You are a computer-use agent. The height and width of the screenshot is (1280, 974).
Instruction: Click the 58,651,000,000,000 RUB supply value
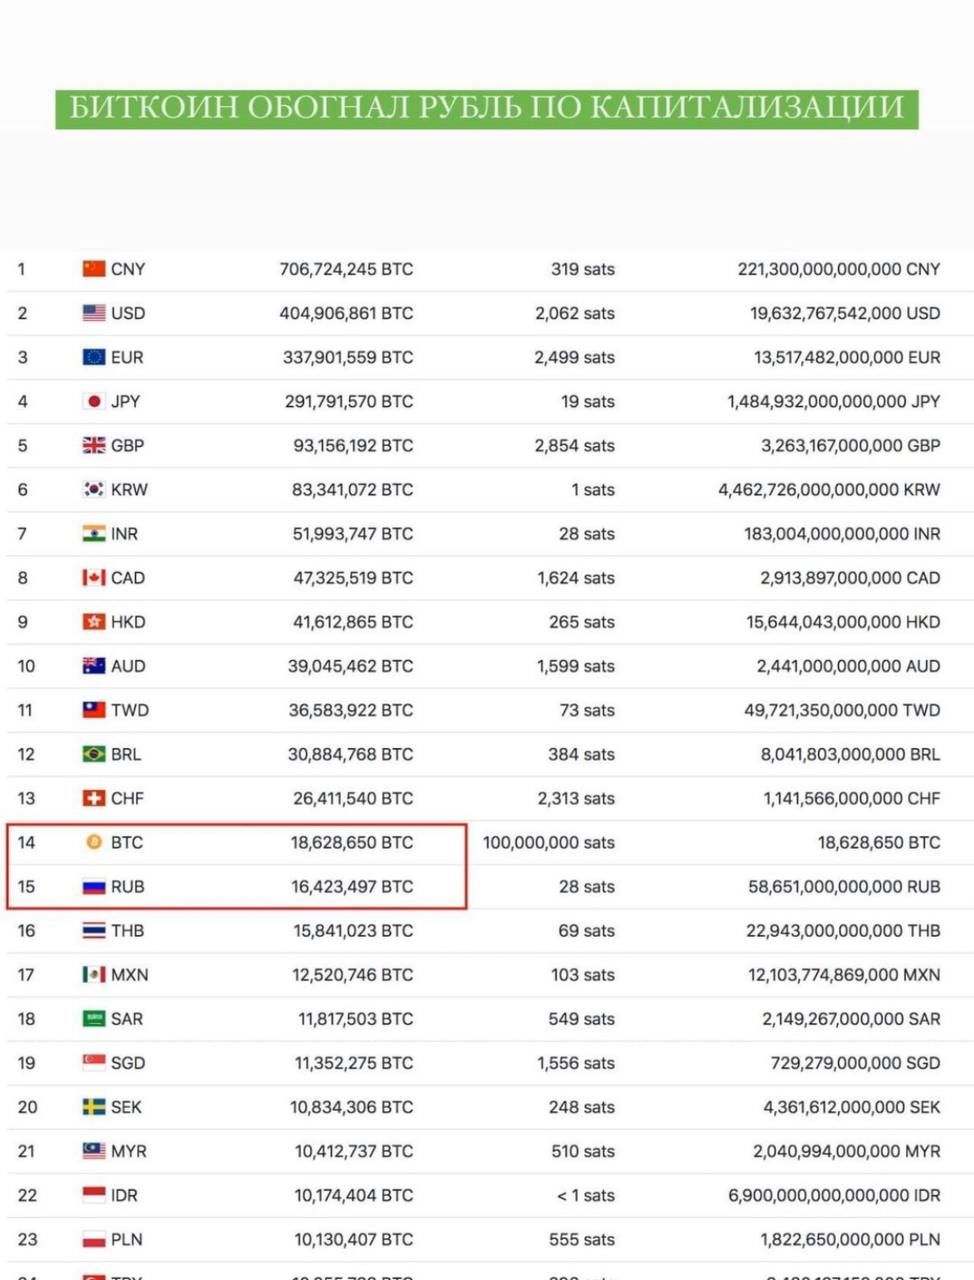844,886
